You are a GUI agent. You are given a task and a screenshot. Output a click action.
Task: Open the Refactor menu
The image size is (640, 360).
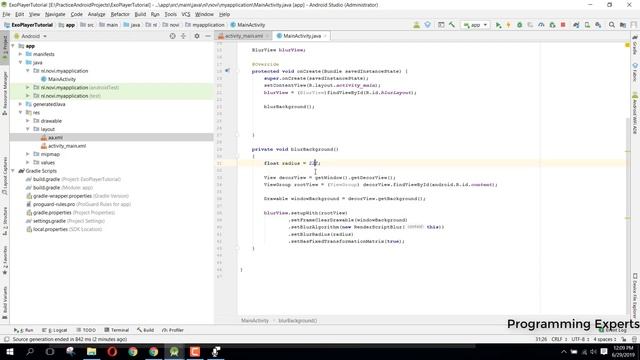pos(120,14)
